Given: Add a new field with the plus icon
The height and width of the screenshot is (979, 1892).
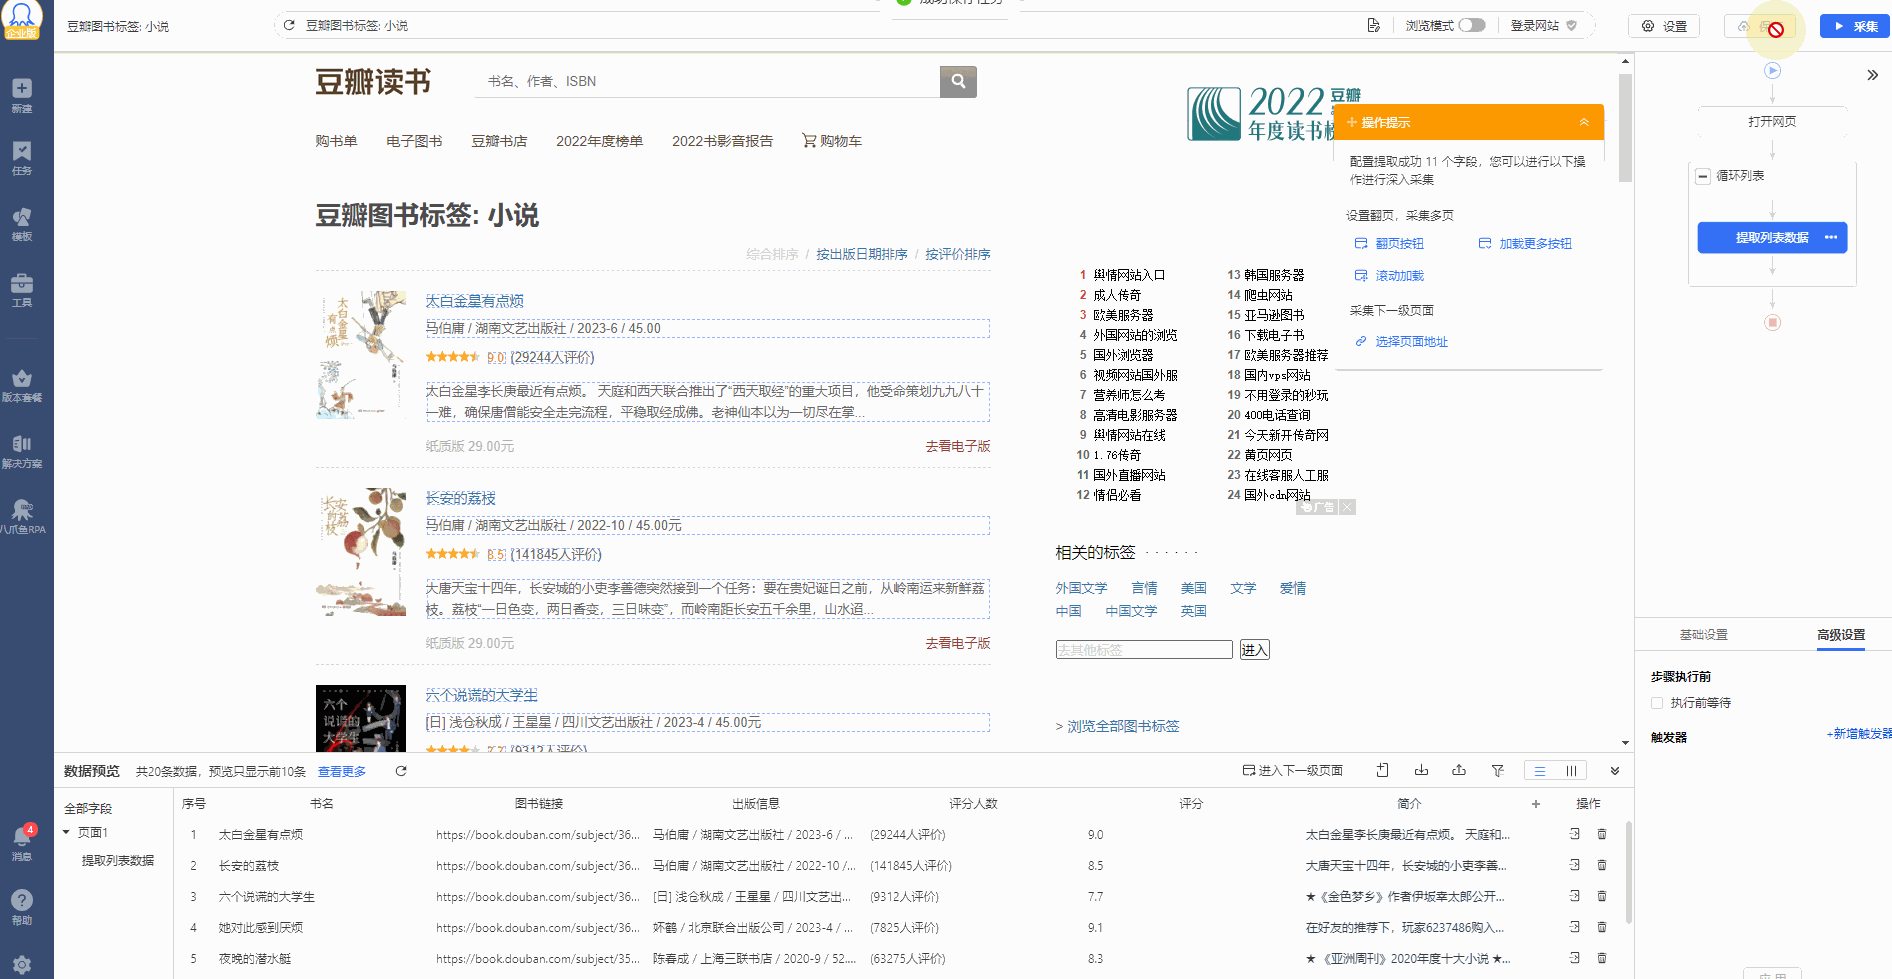Looking at the screenshot, I should [1536, 803].
